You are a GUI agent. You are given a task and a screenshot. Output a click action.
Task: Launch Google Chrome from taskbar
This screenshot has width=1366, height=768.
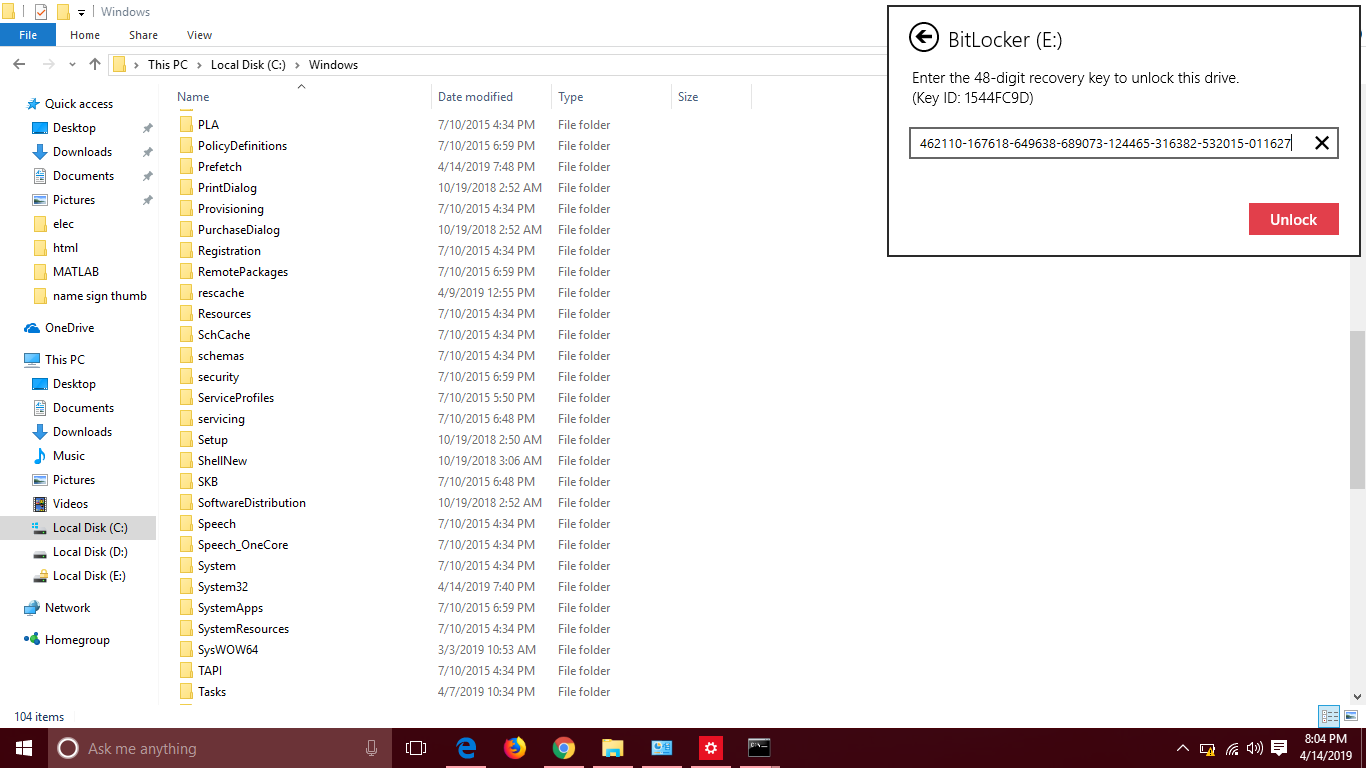pyautogui.click(x=564, y=748)
